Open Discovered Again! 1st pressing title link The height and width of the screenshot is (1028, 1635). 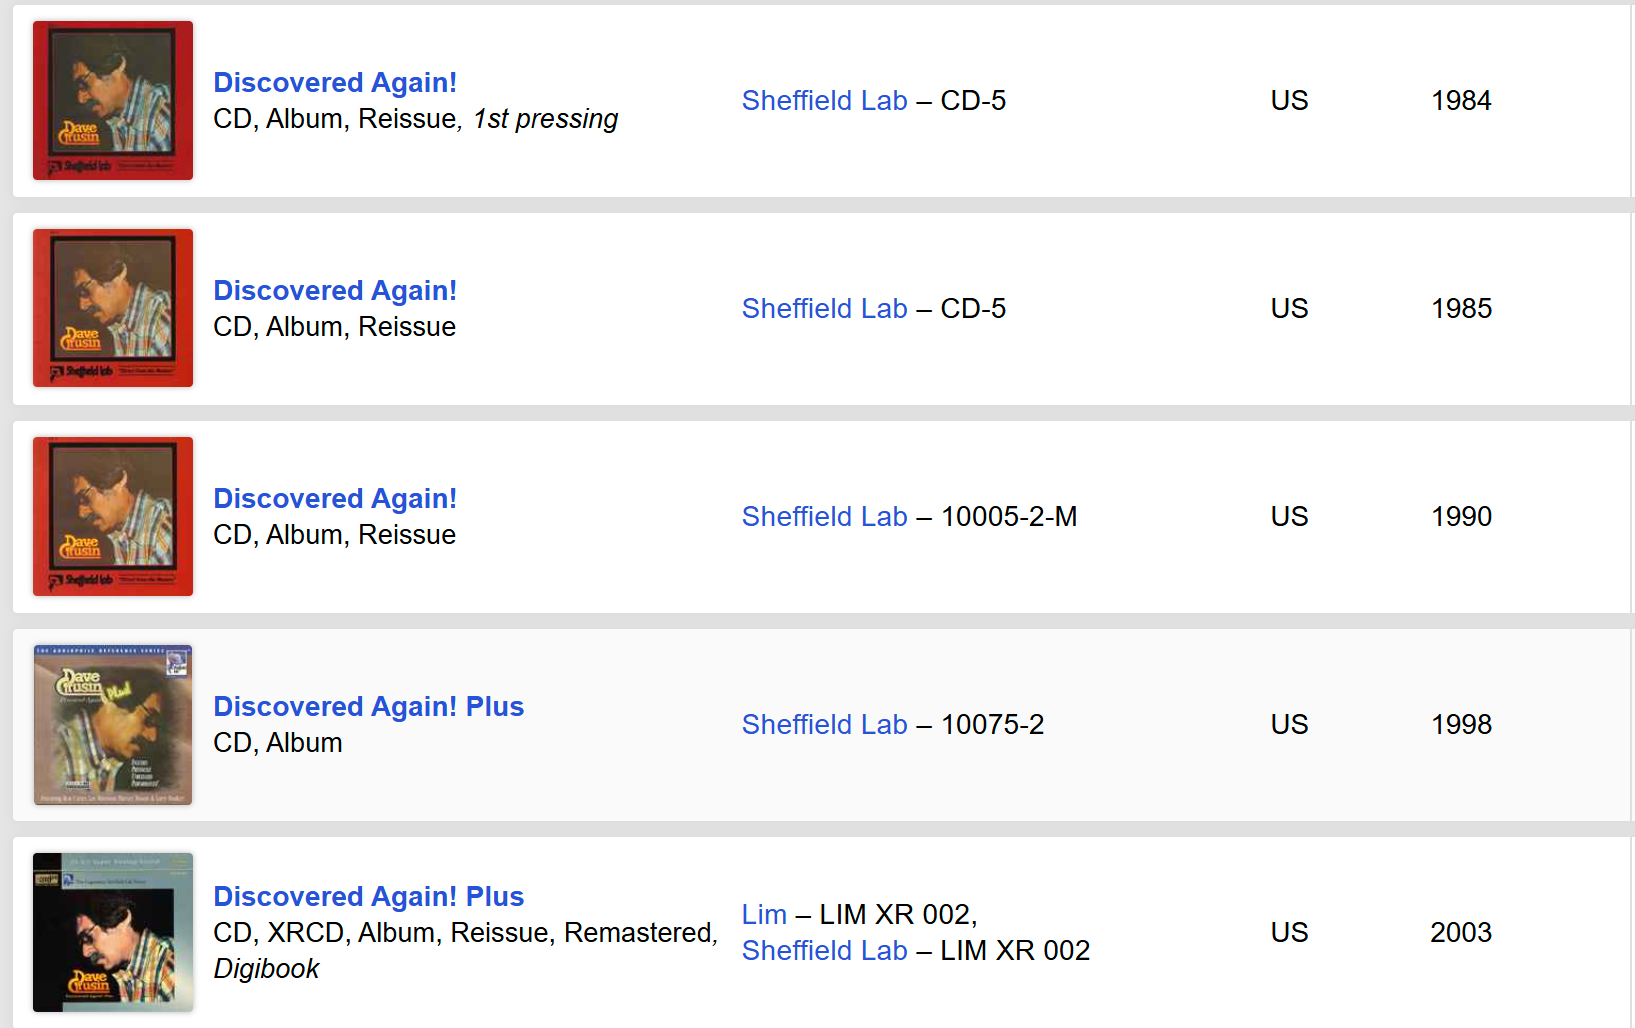coord(335,82)
